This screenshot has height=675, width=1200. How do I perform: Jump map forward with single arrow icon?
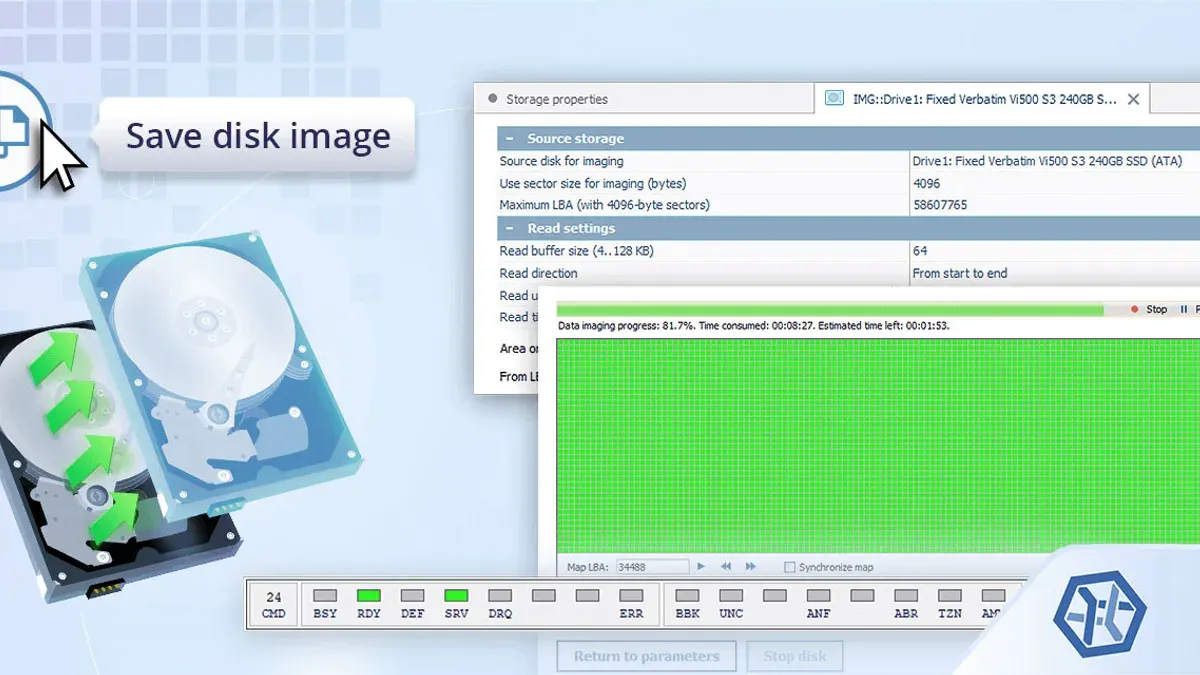pos(701,567)
